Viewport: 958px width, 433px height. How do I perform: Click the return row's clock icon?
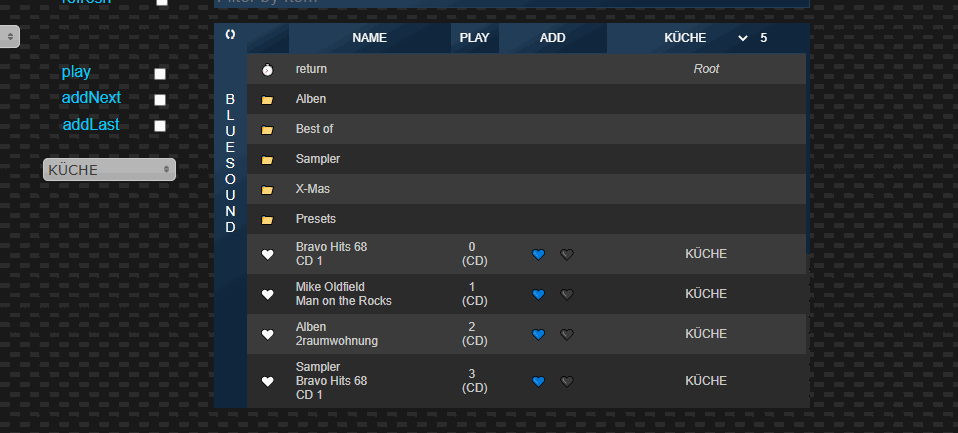[x=267, y=70]
